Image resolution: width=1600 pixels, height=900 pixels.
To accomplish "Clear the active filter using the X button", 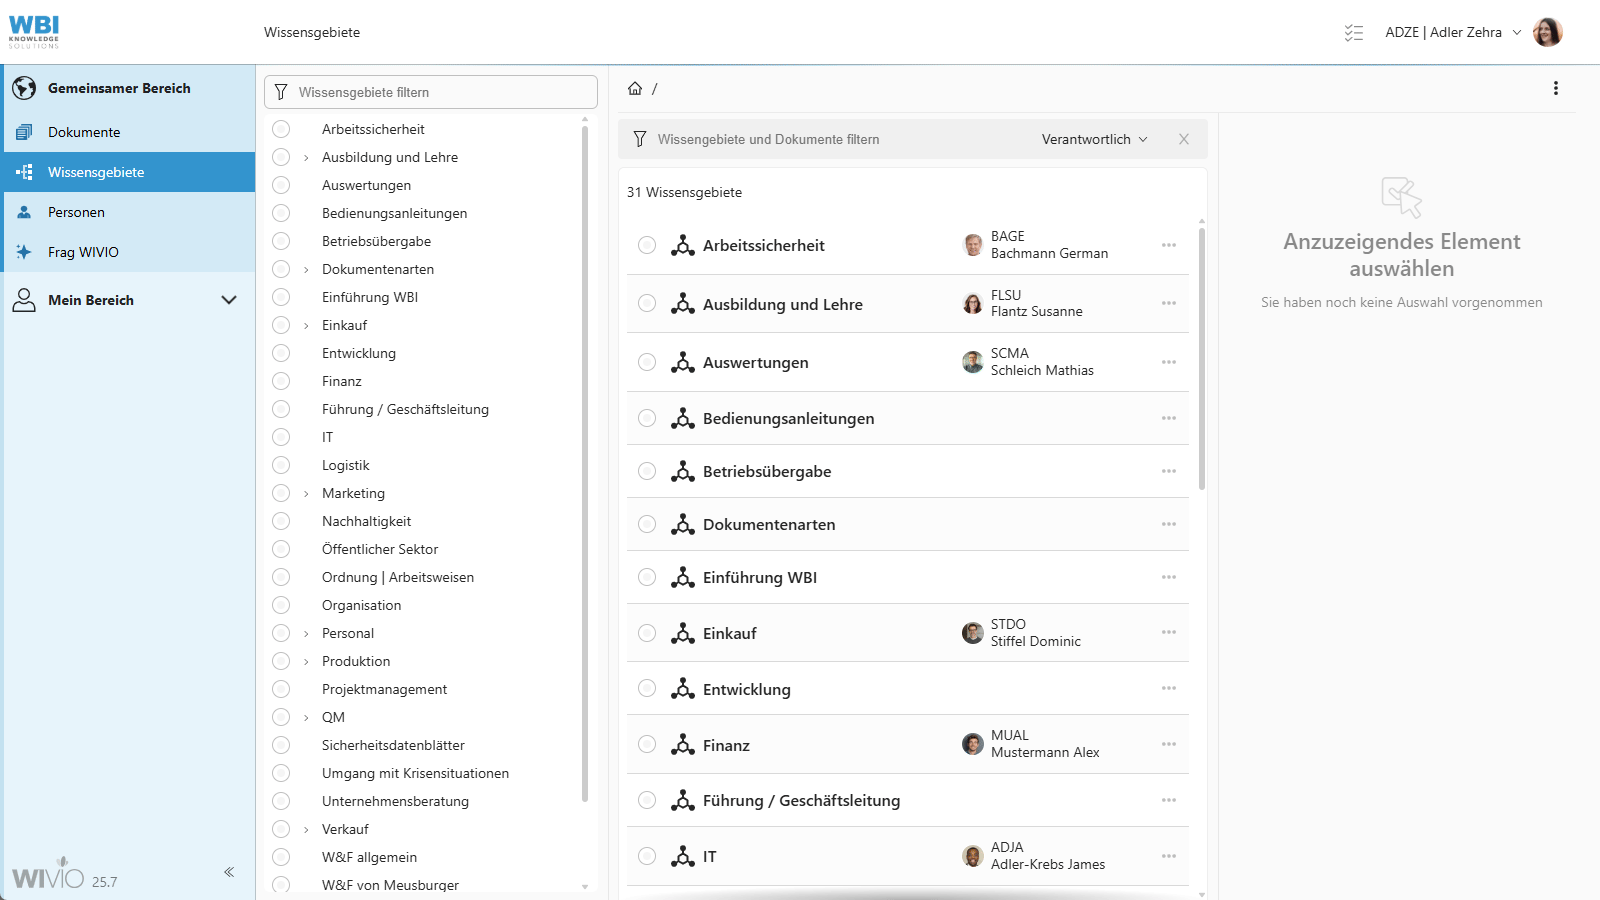I will click(1184, 139).
